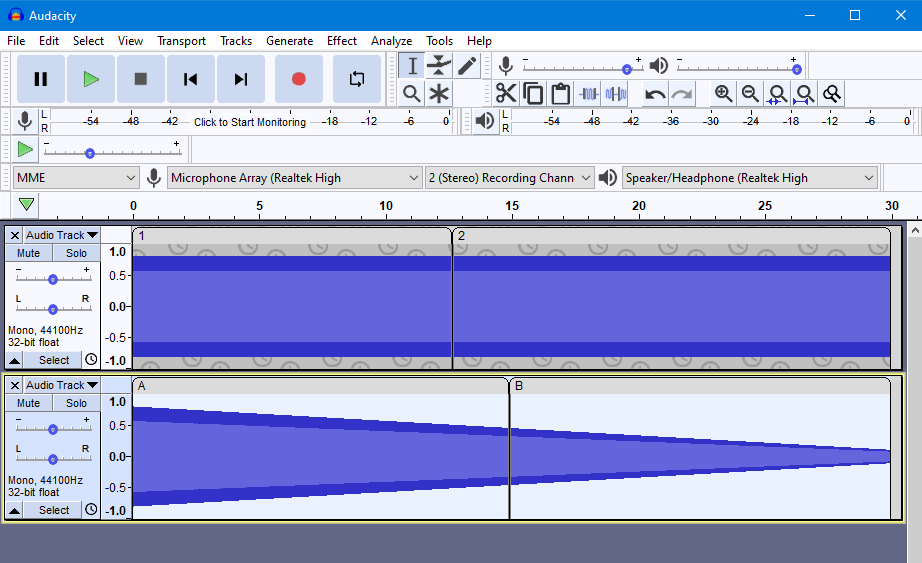Select the Selection (I-beam) tool
Viewport: 922px width, 563px height.
tap(412, 66)
